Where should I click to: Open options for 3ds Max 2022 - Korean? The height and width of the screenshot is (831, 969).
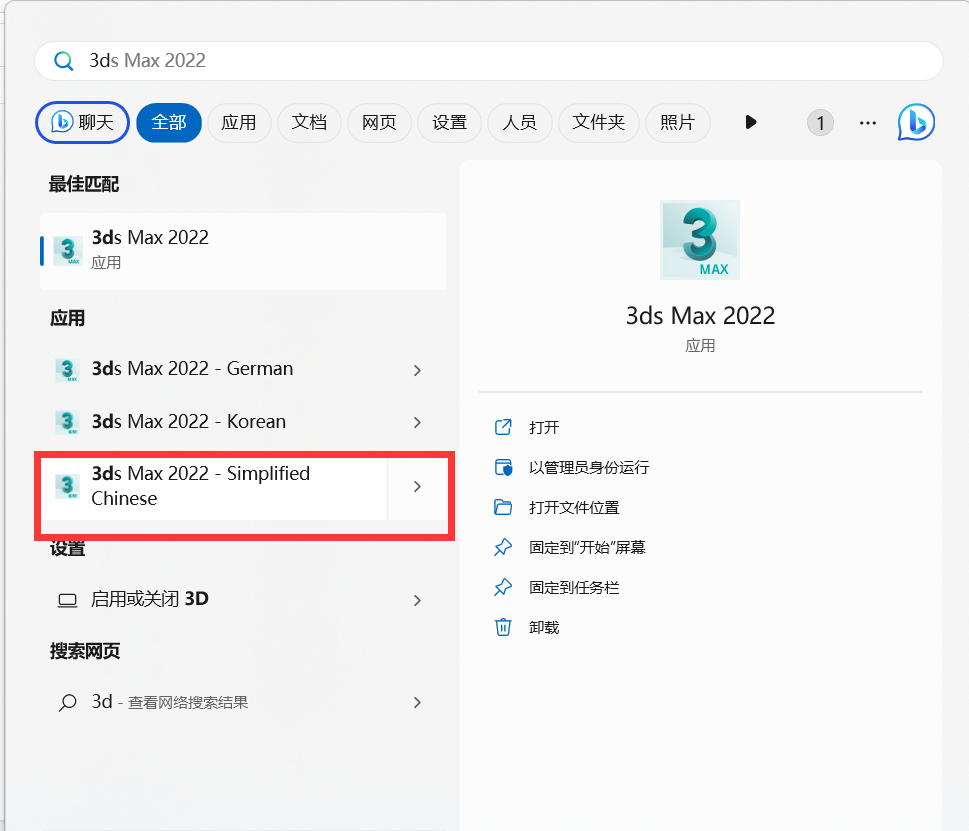[417, 422]
